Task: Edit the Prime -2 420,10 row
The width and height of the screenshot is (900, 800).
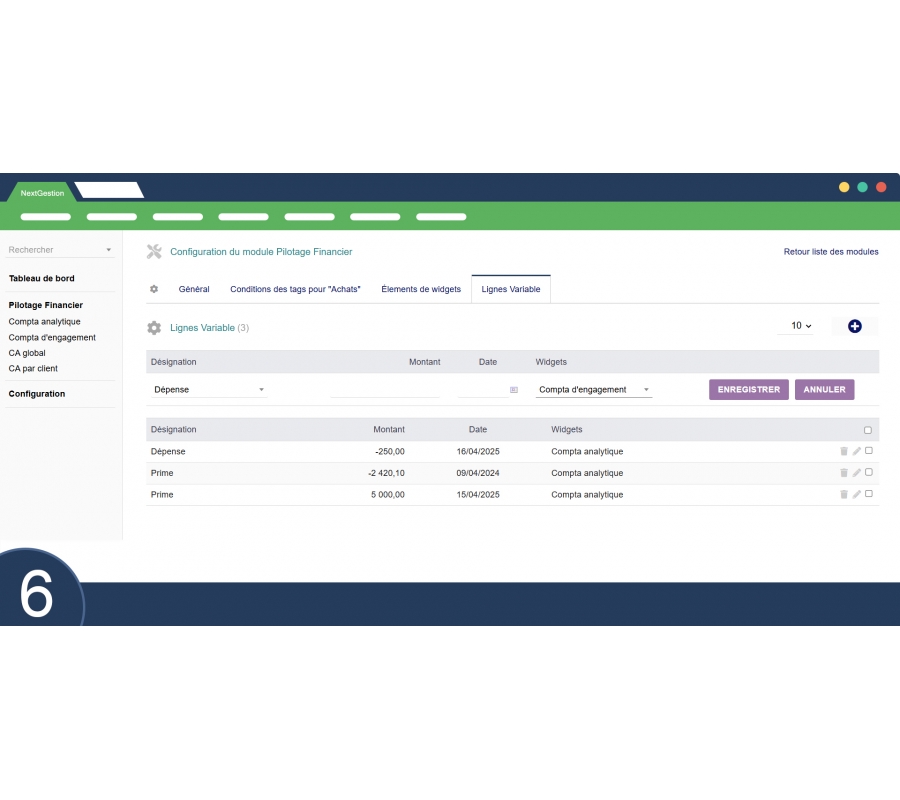Action: click(856, 473)
